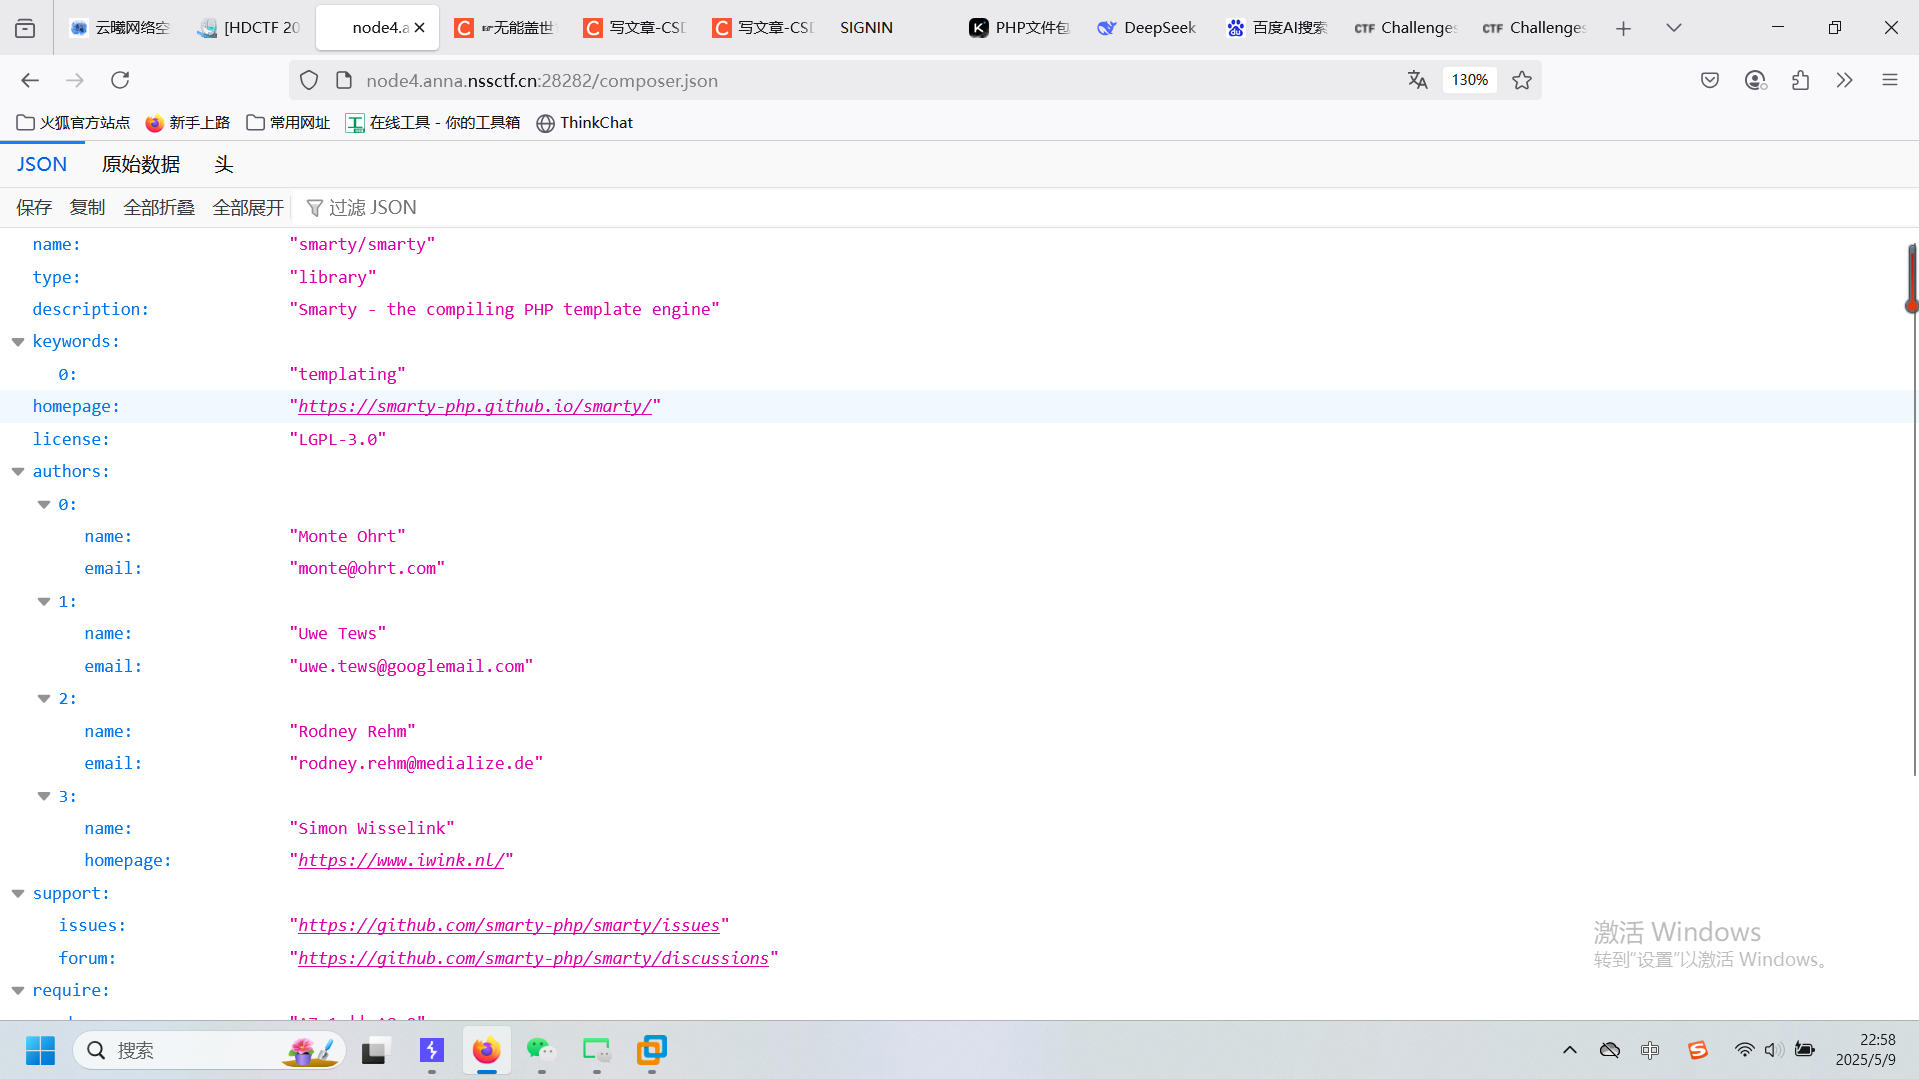Switch to the DeepSeek browser tab
The height and width of the screenshot is (1079, 1919).
pyautogui.click(x=1147, y=28)
